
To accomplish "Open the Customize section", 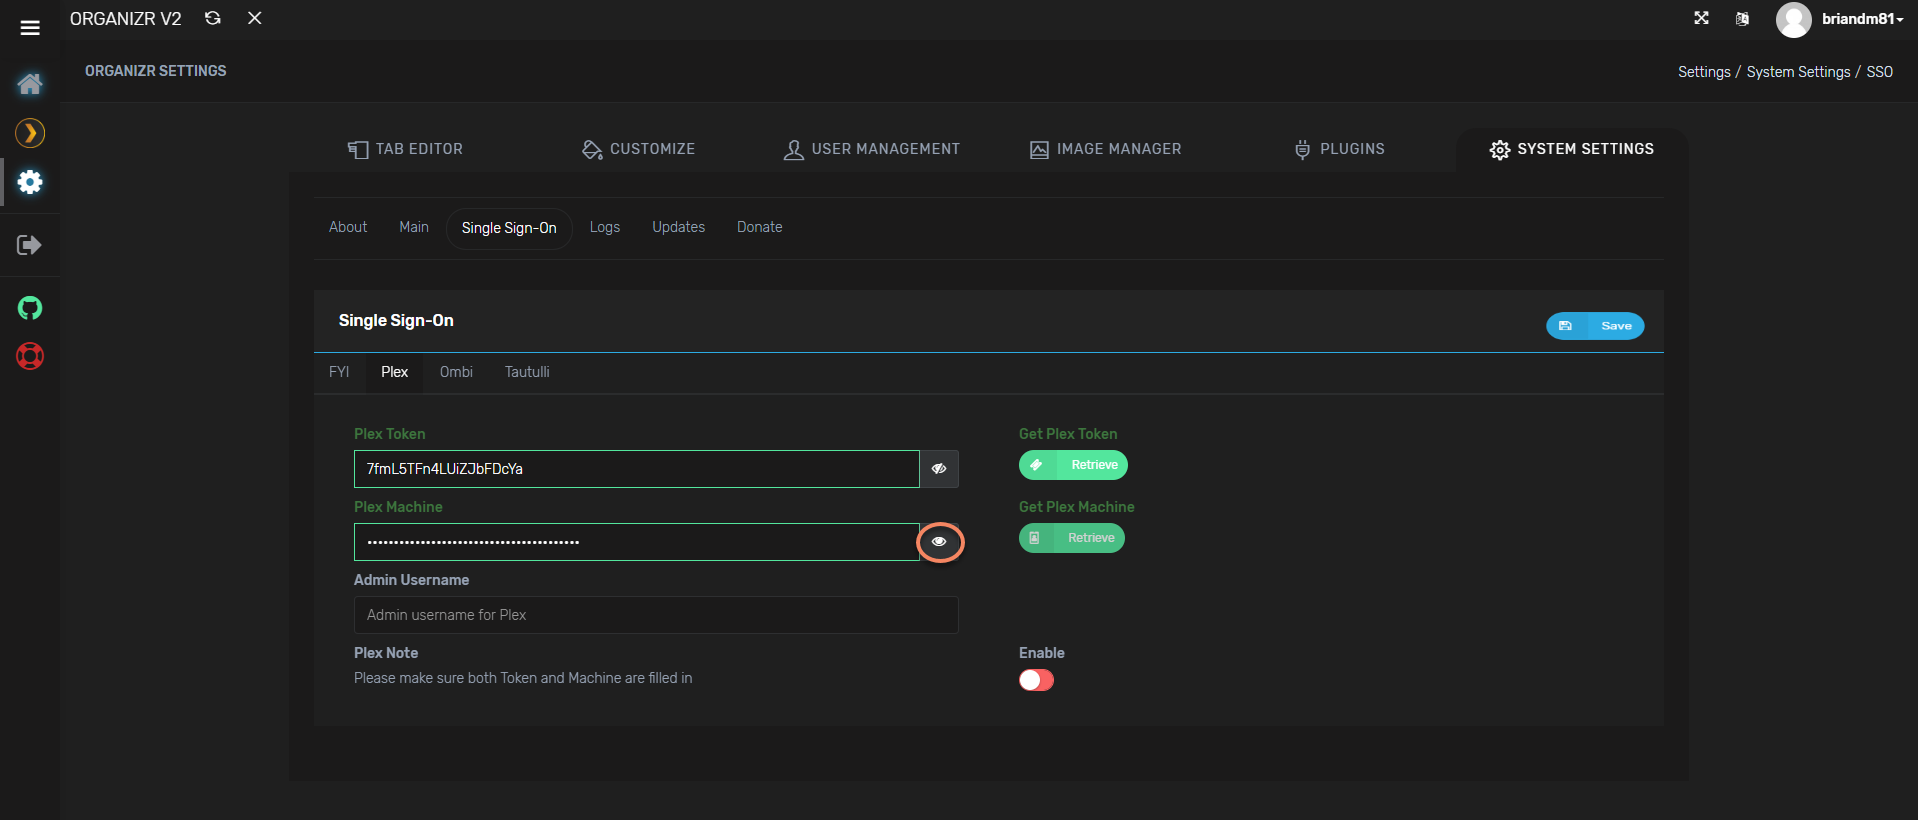I will pos(638,149).
